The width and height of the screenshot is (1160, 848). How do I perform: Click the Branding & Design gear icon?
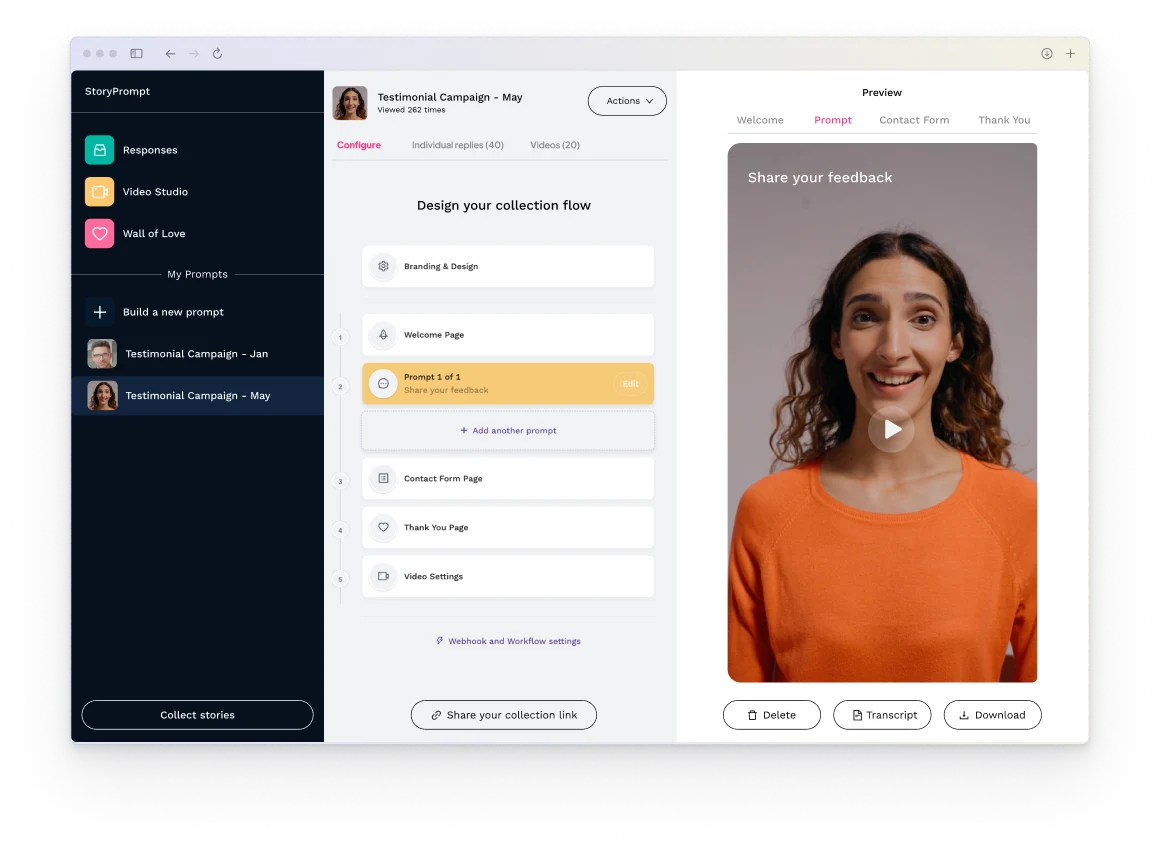(383, 267)
